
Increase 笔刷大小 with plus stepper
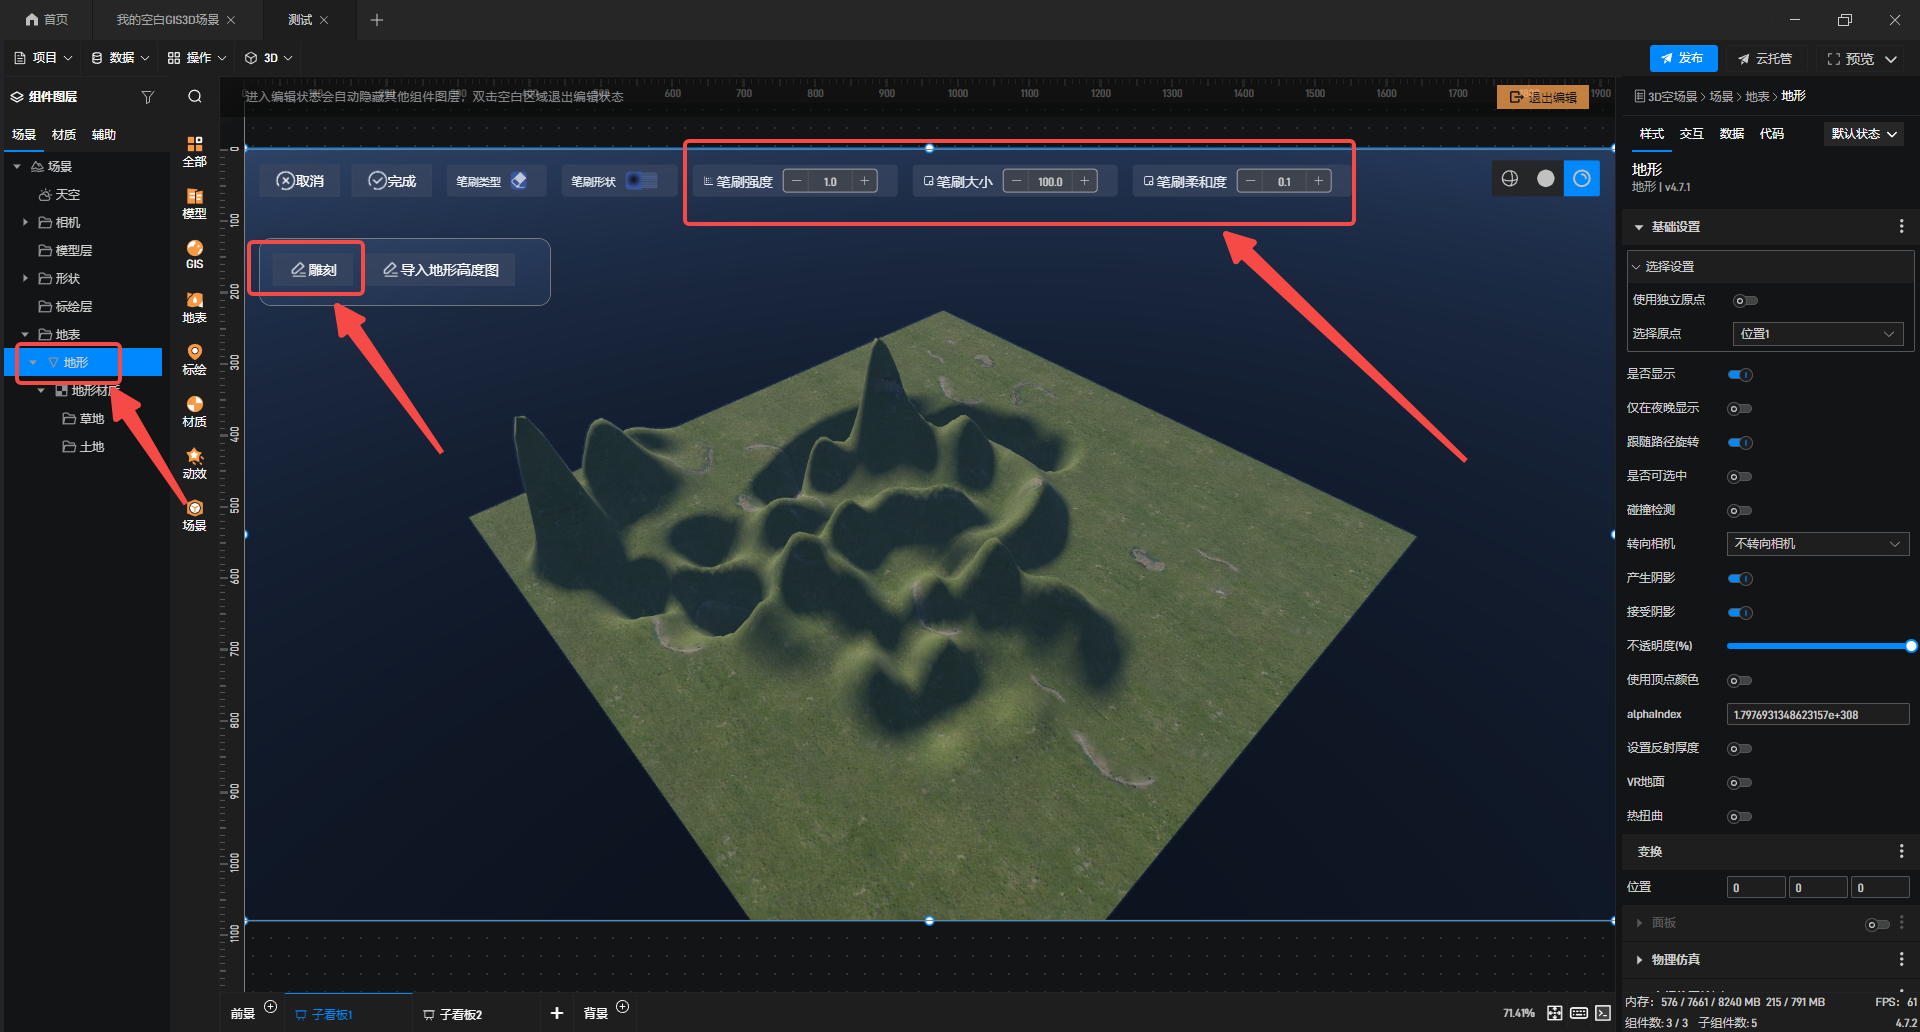pos(1085,181)
